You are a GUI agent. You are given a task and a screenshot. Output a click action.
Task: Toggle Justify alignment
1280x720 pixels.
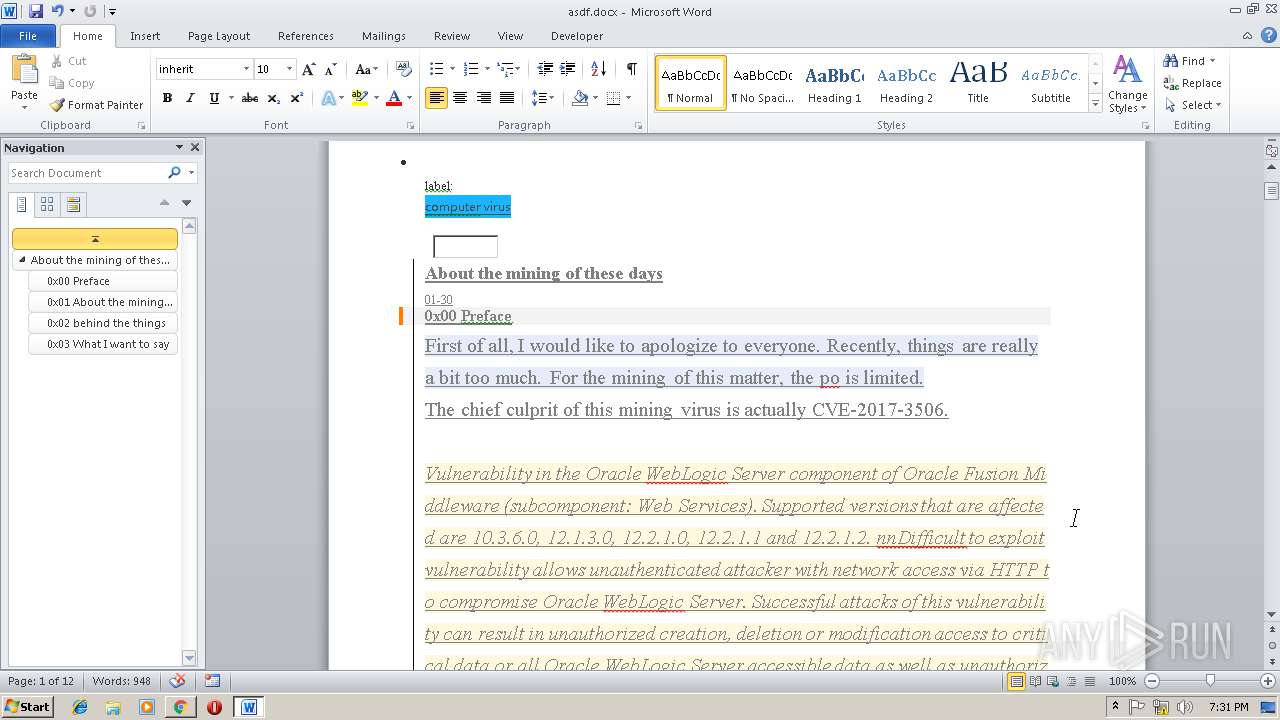coord(507,98)
